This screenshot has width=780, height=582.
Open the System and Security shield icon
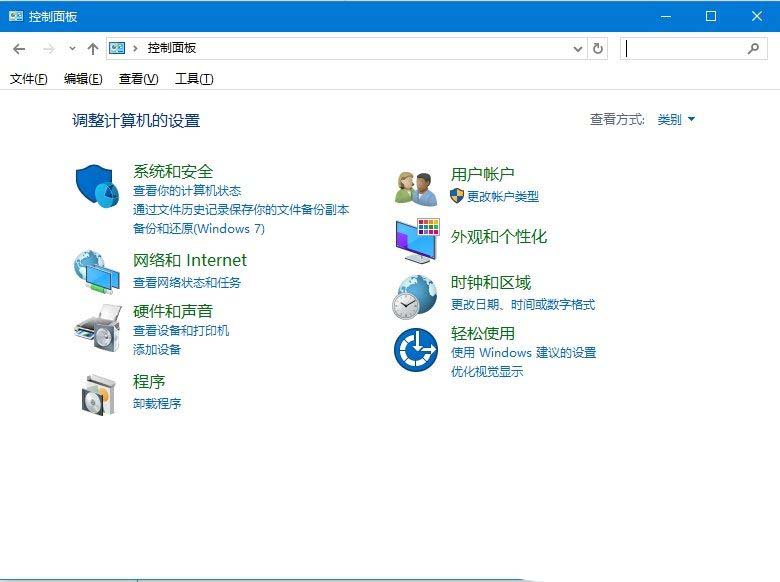tap(98, 187)
